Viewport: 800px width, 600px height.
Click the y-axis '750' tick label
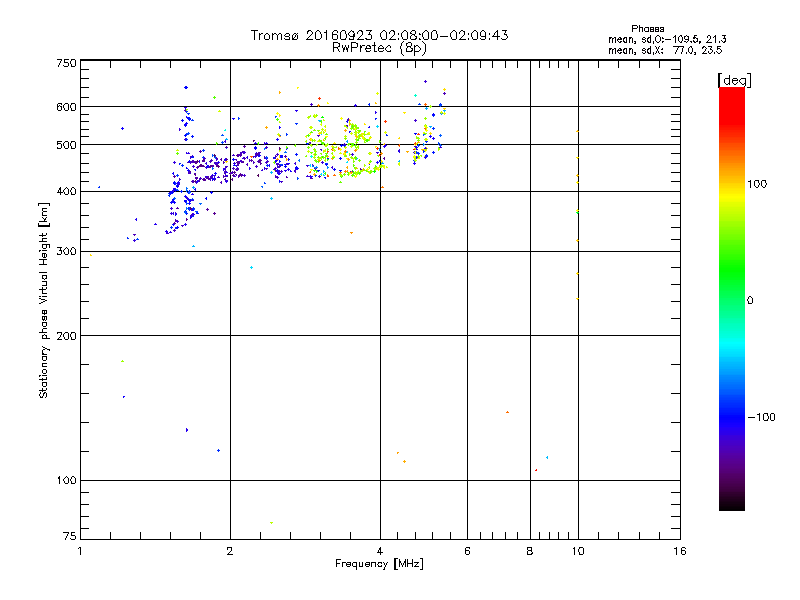[66, 63]
